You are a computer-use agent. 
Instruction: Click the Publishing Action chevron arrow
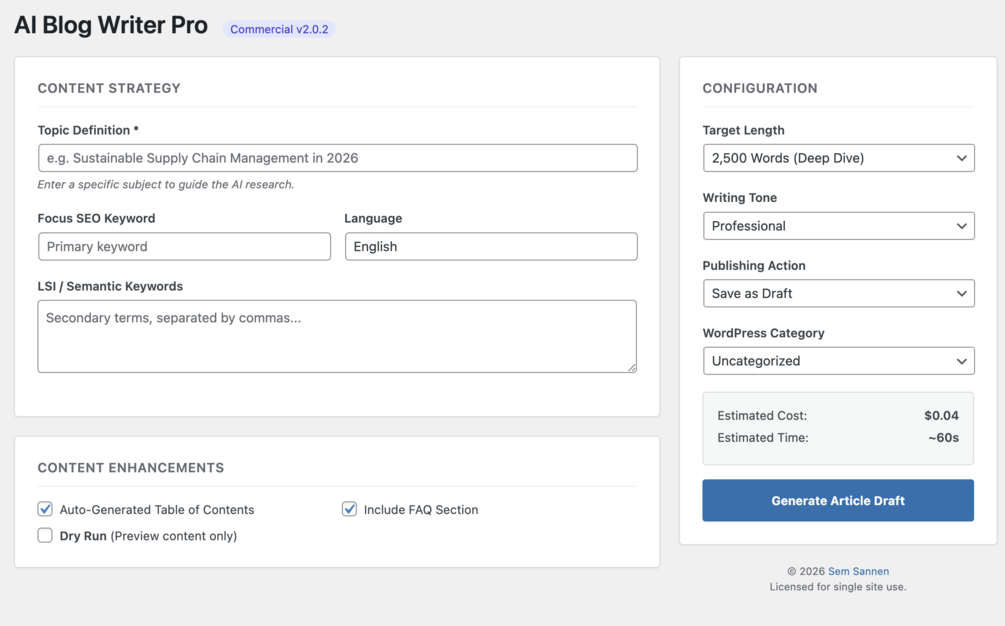[x=961, y=293]
